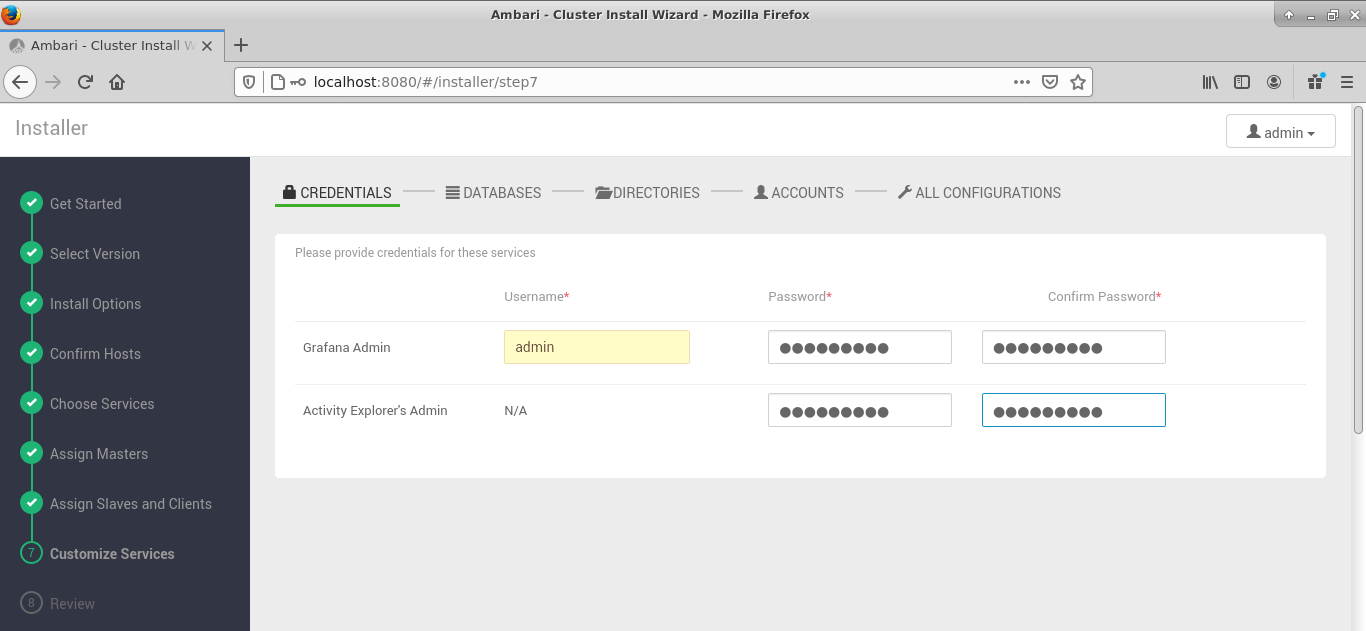Bookmark this page with star icon

[x=1077, y=82]
